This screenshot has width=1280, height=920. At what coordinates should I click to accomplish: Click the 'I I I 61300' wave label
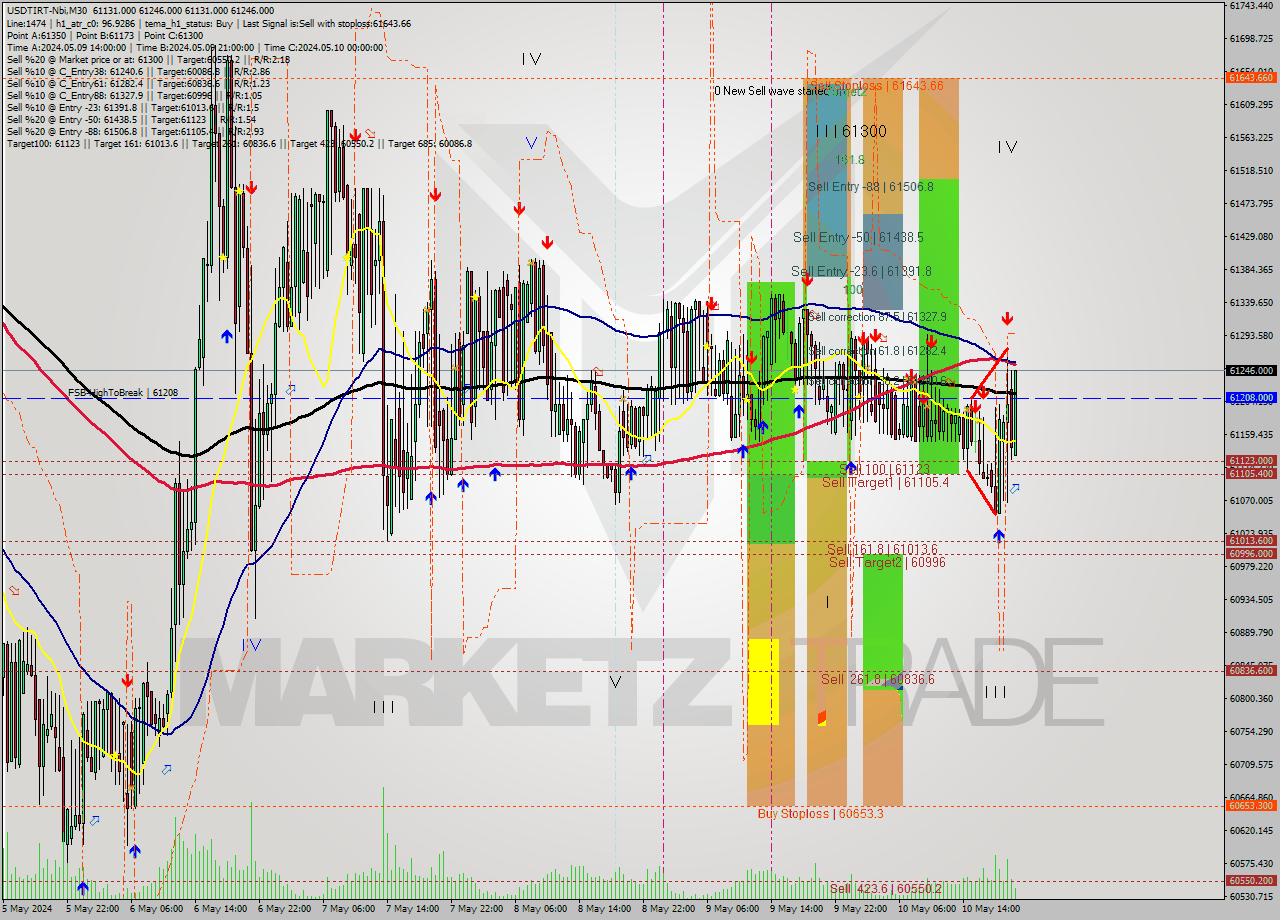pyautogui.click(x=851, y=131)
